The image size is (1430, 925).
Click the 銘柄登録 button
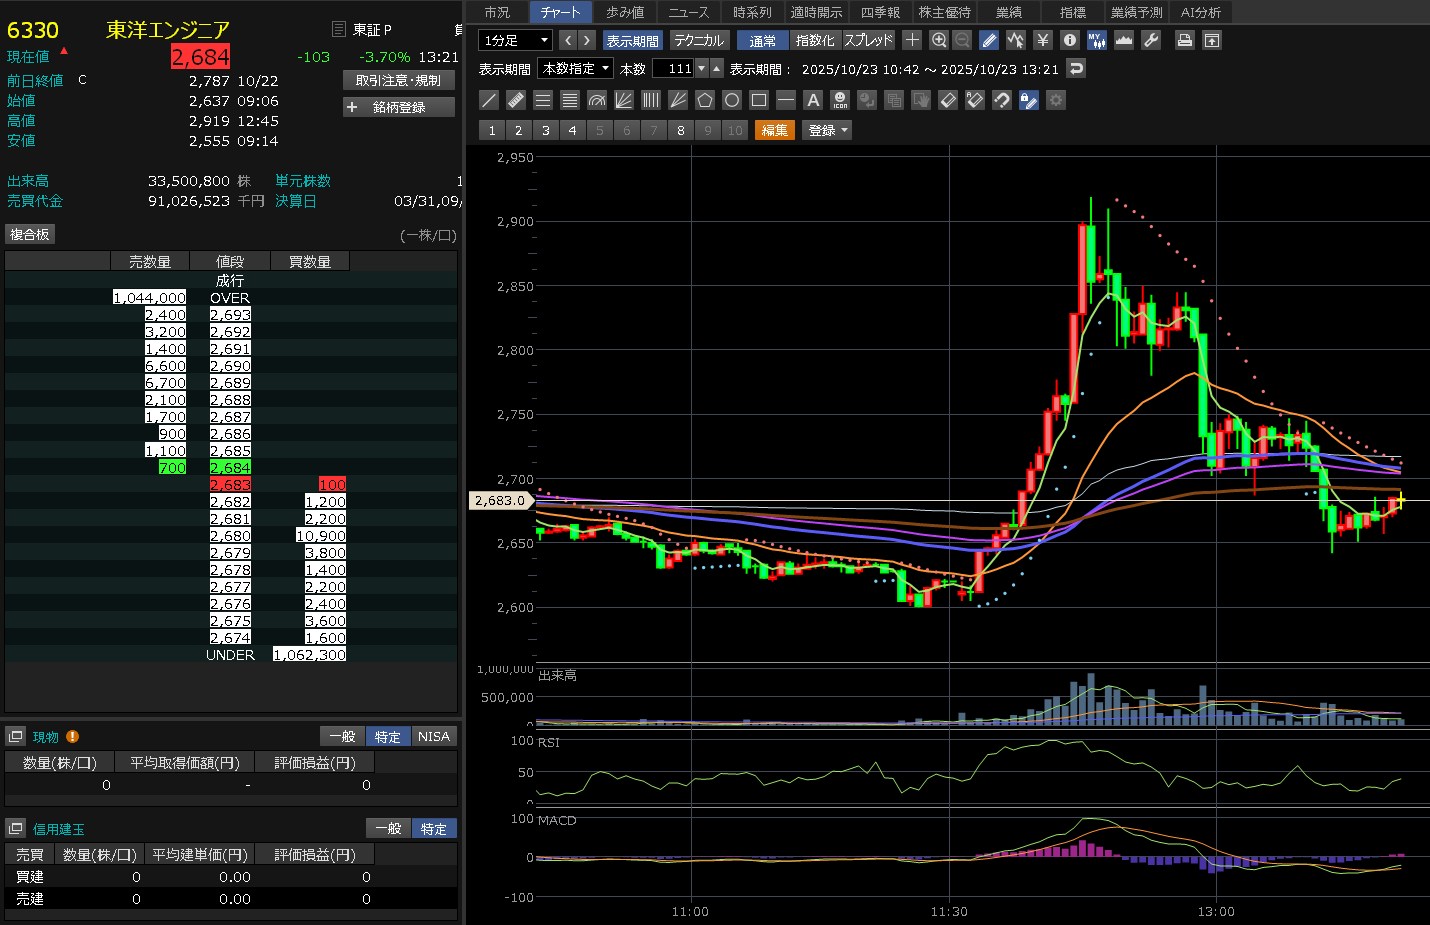[399, 107]
